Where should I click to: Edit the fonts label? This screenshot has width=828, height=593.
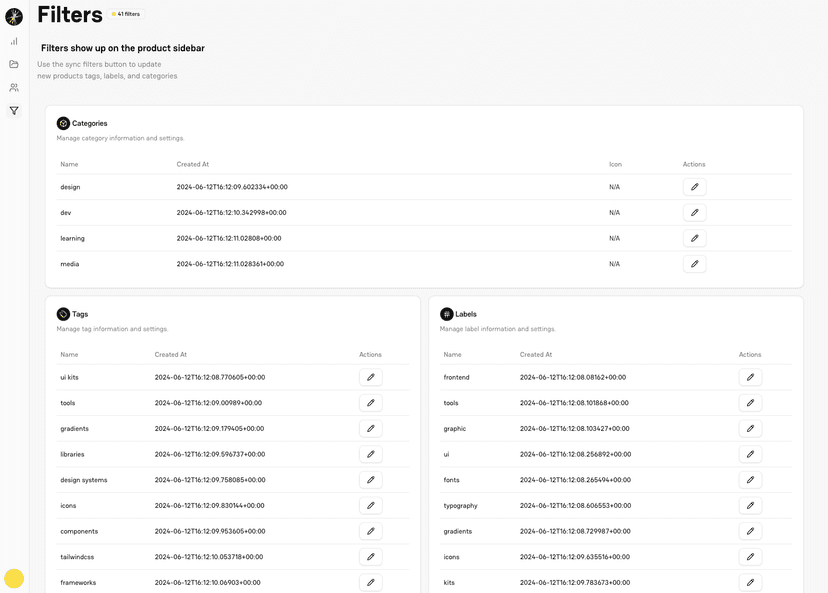click(x=750, y=480)
